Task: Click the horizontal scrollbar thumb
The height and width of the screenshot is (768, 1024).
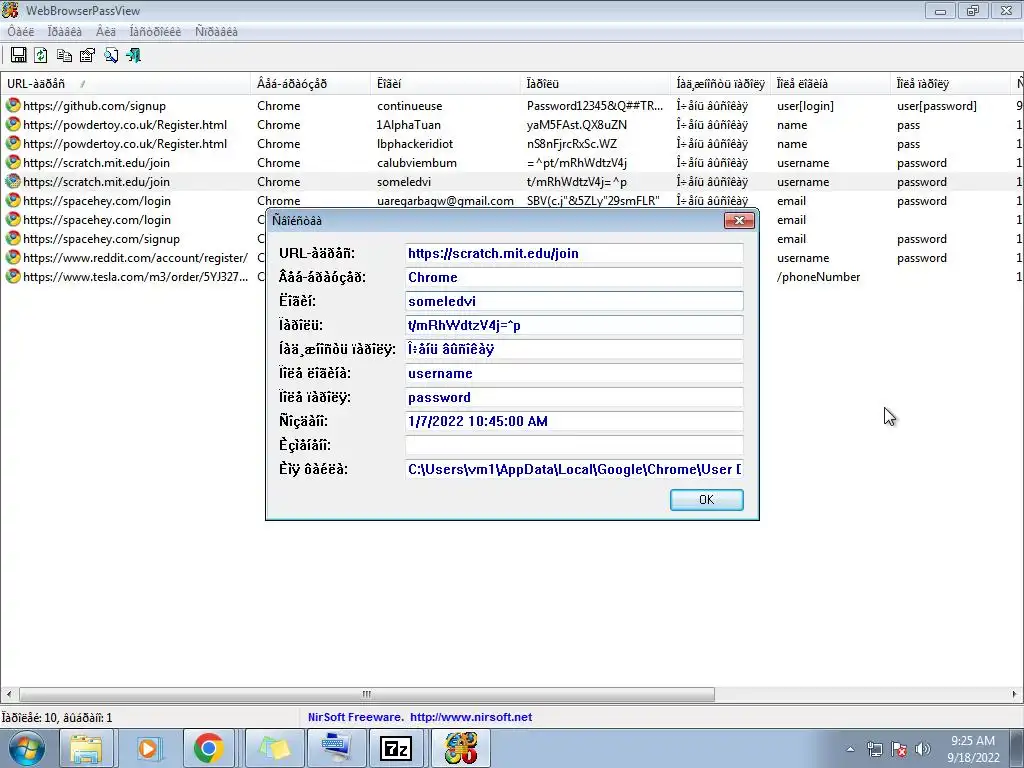Action: pos(367,694)
